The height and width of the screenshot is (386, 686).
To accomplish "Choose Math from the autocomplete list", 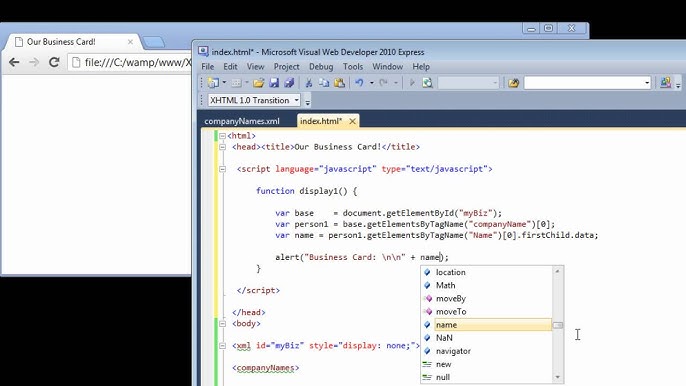I will 445,285.
